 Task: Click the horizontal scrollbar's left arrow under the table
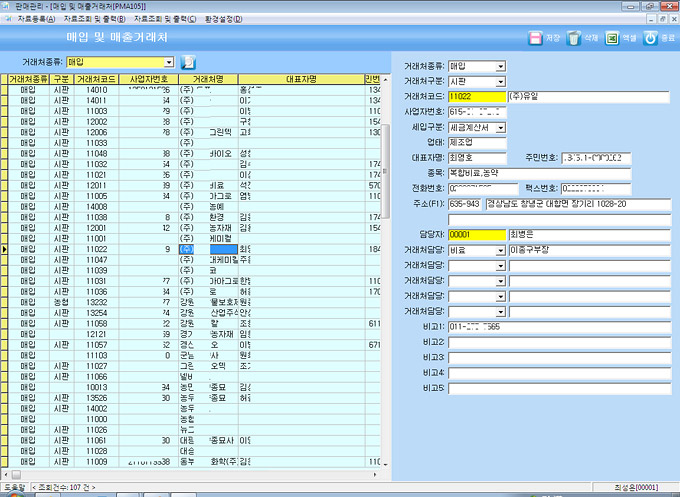pos(5,474)
